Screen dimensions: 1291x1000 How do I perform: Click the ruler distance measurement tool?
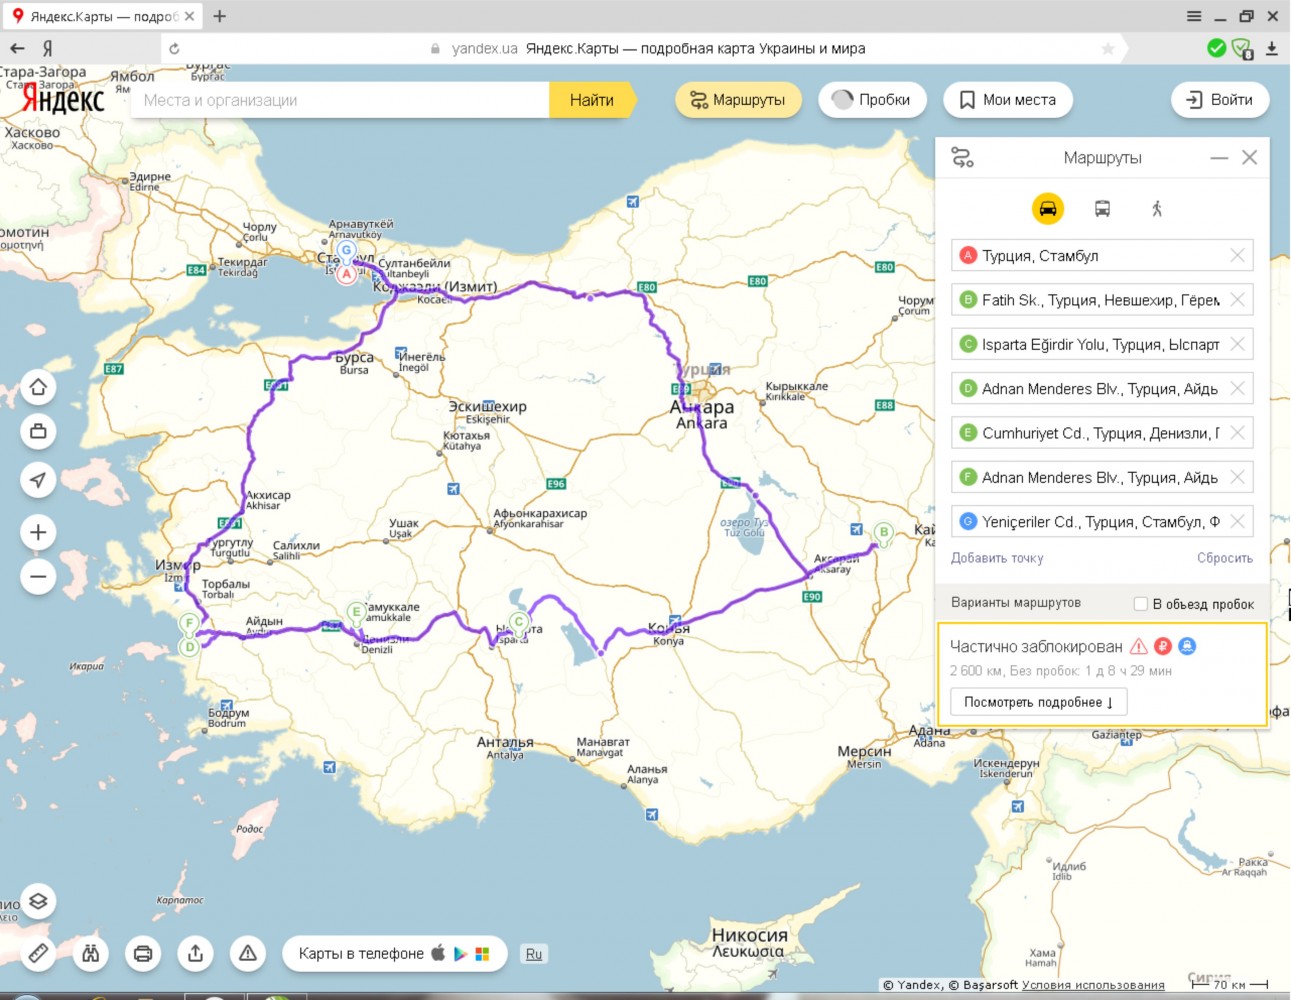38,953
